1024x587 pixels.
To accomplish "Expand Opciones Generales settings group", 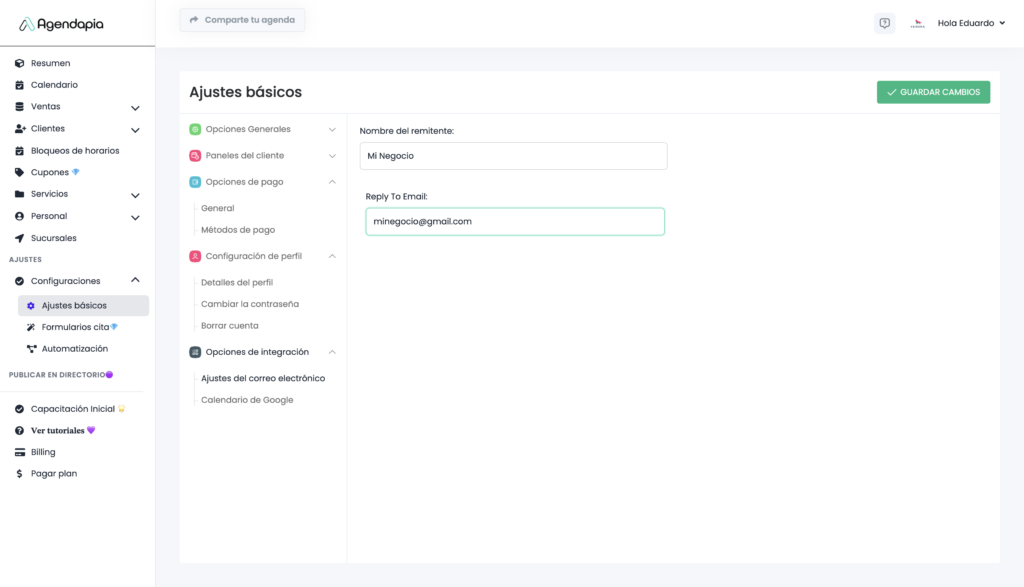I will click(x=332, y=129).
